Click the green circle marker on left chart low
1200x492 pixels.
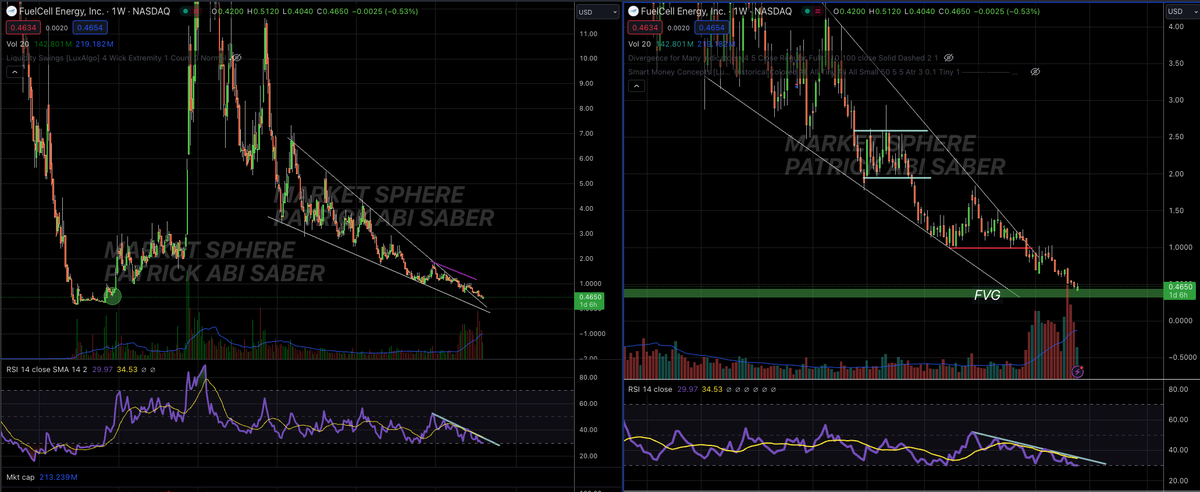pyautogui.click(x=112, y=295)
